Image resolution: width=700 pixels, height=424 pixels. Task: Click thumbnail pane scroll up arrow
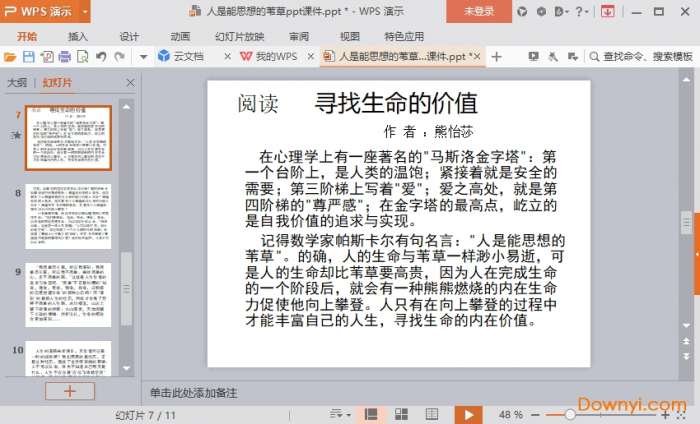(126, 107)
